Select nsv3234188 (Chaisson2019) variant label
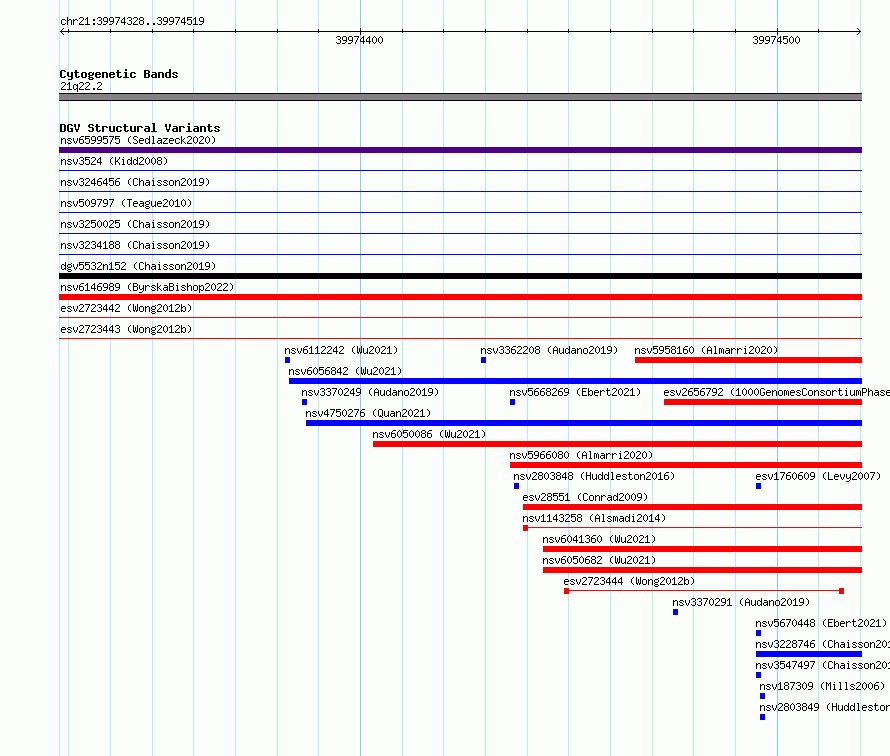The width and height of the screenshot is (890, 756). click(x=135, y=245)
